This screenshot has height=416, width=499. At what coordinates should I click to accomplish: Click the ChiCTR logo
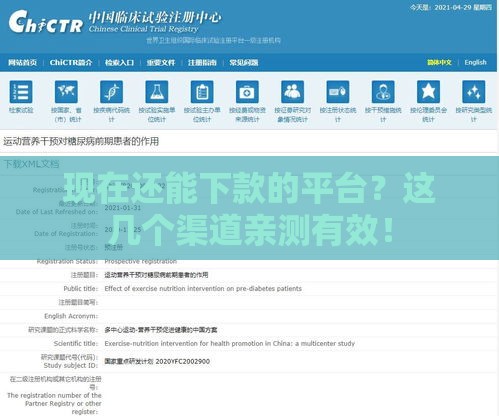click(46, 22)
